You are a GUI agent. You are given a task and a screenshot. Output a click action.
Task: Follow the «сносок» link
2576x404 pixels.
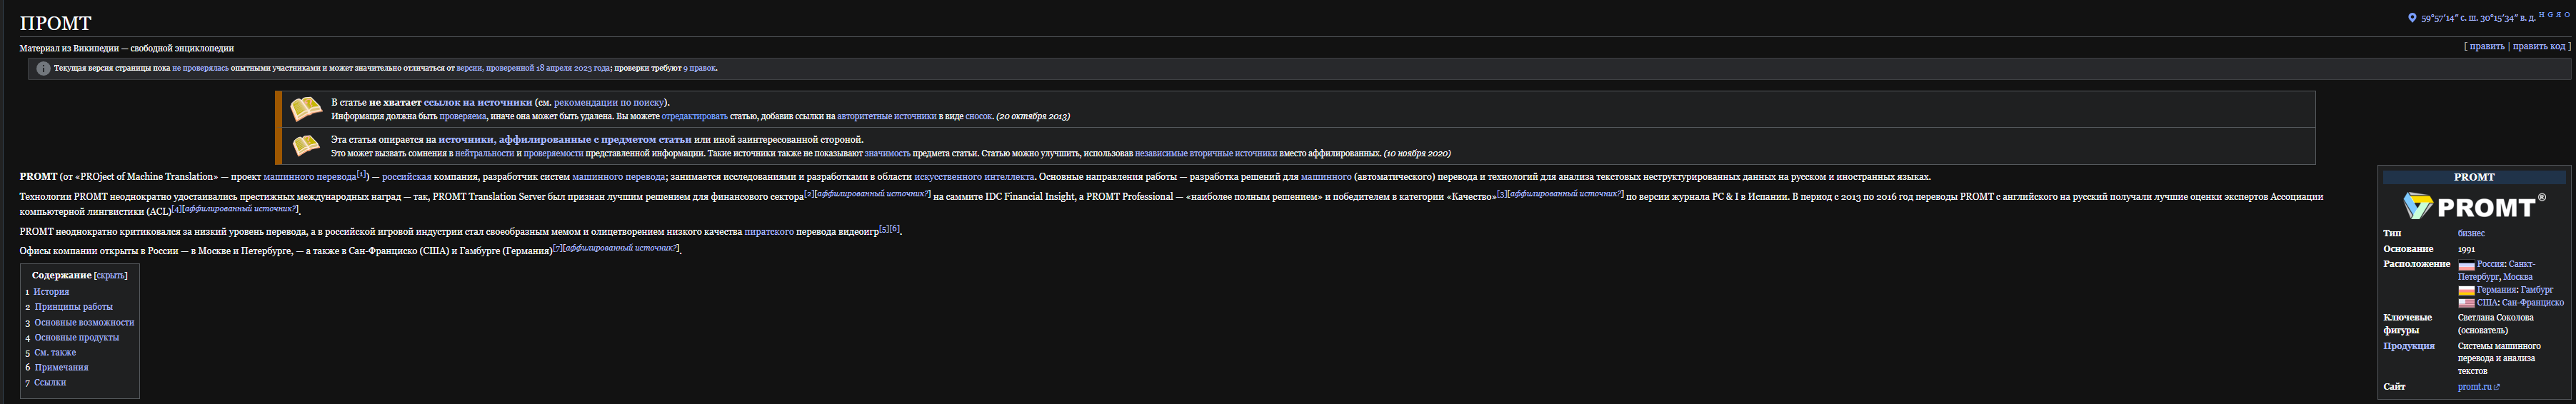[x=978, y=117]
